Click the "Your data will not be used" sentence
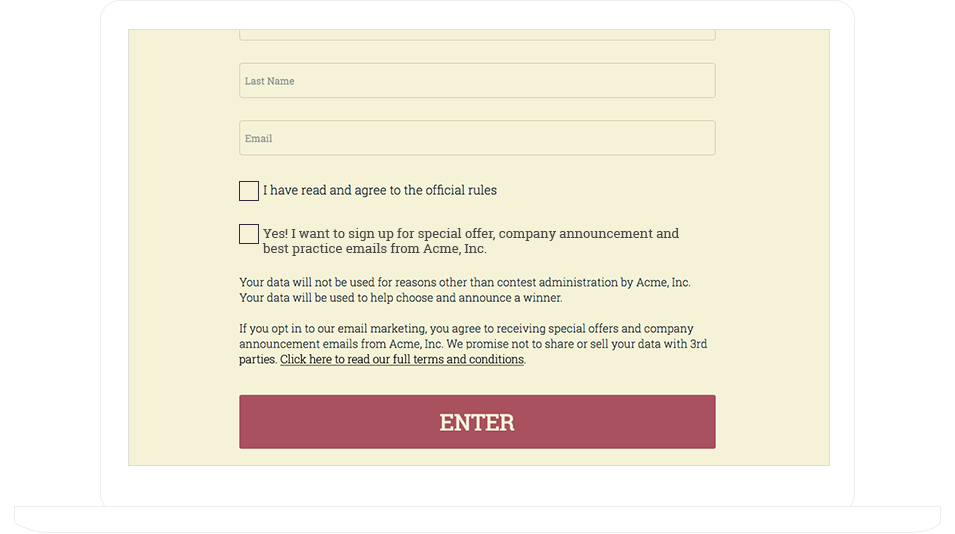The width and height of the screenshot is (955, 534). 464,283
